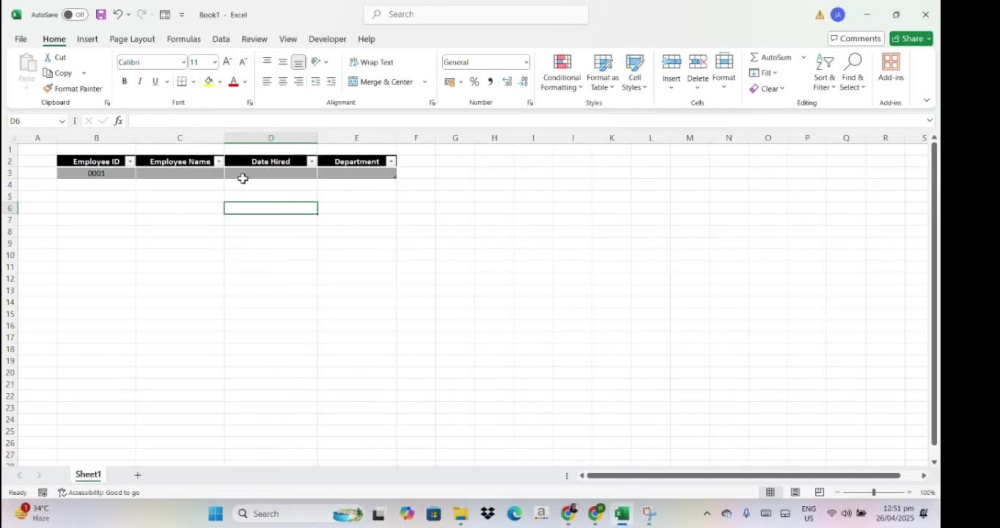Undo the last action

[x=117, y=14]
